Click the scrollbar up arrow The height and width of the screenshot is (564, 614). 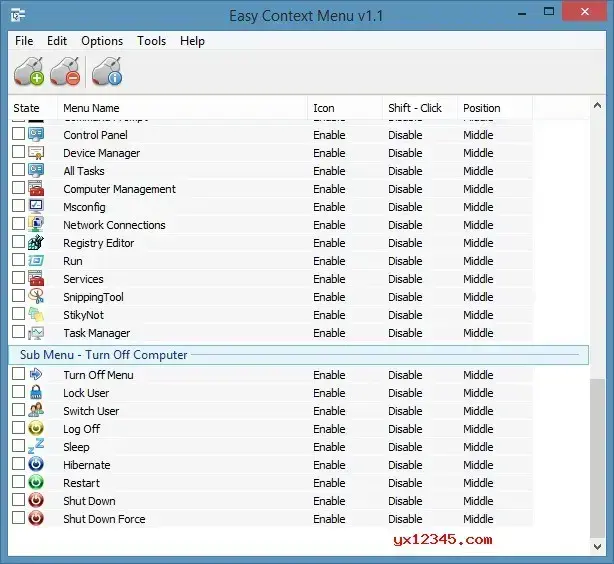pyautogui.click(x=597, y=105)
